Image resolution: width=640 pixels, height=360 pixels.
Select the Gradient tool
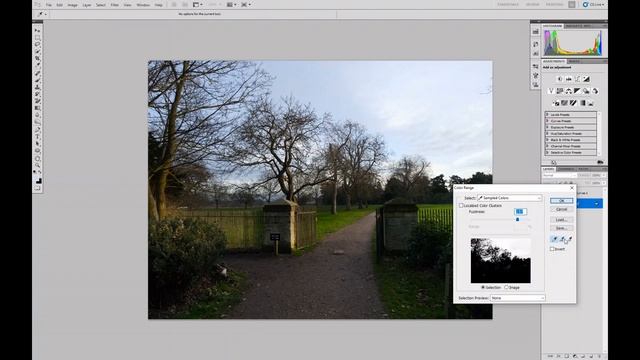[x=38, y=108]
